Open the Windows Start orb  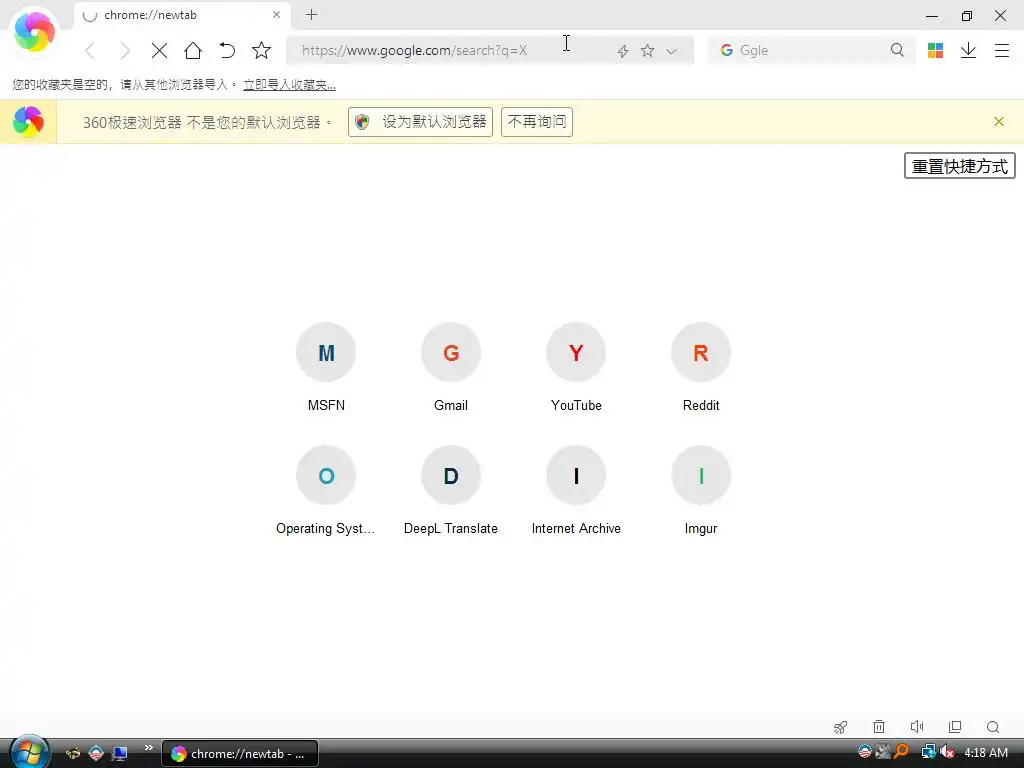29,752
